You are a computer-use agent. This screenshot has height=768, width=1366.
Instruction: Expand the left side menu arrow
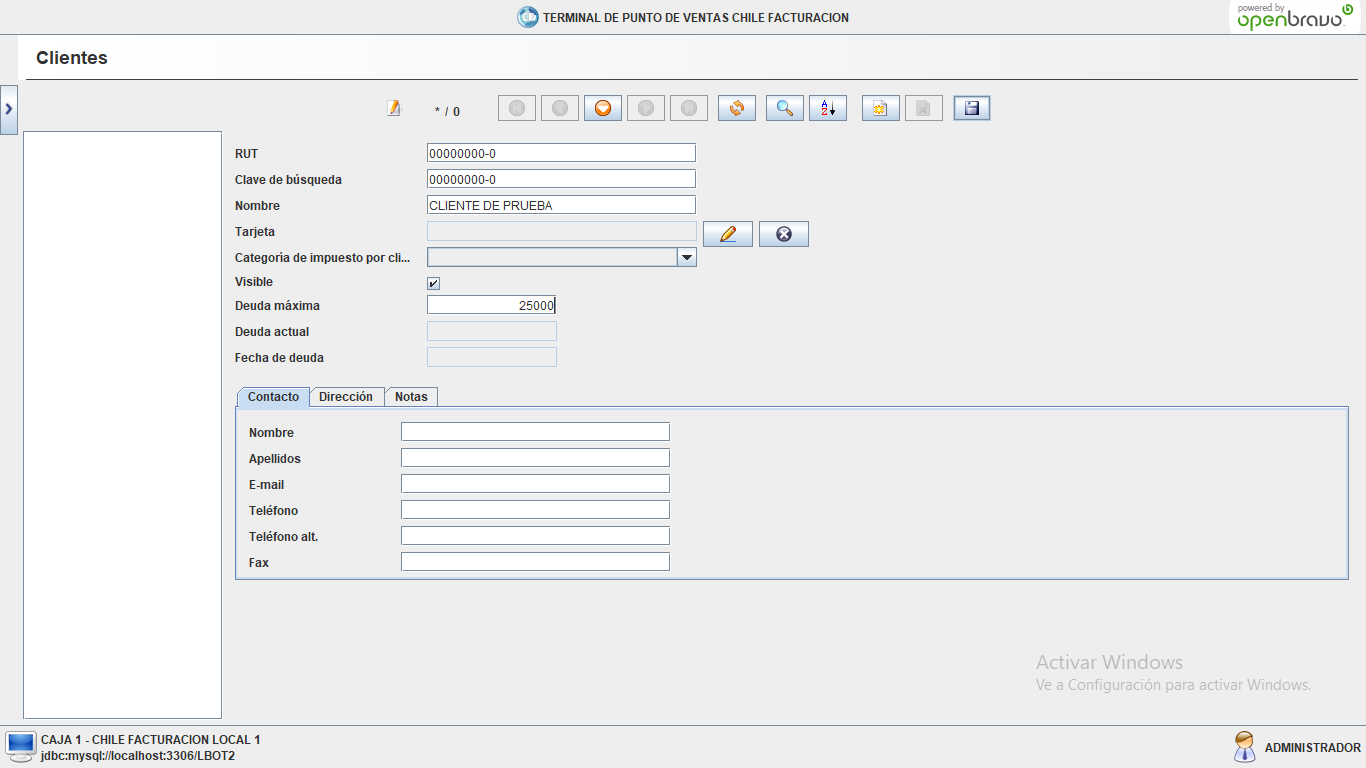(9, 110)
